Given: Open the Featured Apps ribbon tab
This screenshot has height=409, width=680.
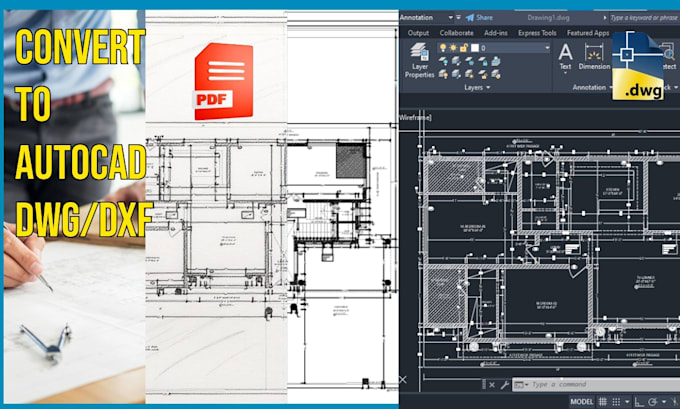Looking at the screenshot, I should pyautogui.click(x=588, y=33).
